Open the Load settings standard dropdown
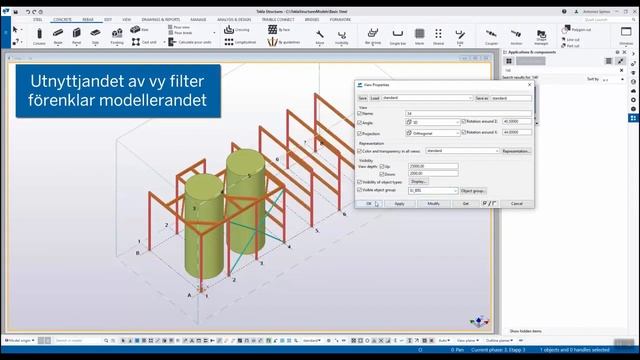The height and width of the screenshot is (360, 640). click(427, 98)
